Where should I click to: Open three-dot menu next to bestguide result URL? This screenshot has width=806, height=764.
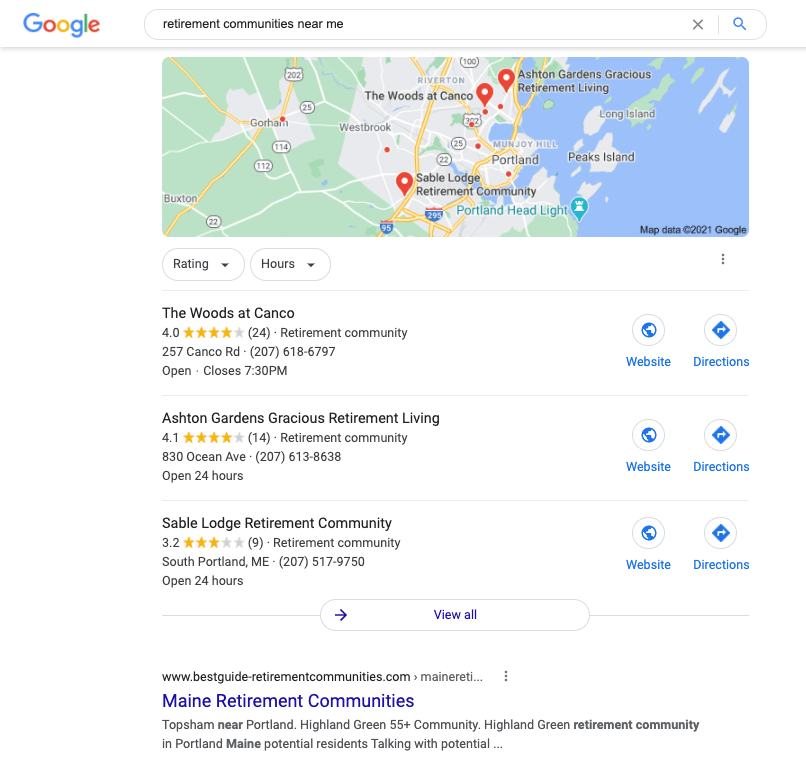pyautogui.click(x=506, y=676)
